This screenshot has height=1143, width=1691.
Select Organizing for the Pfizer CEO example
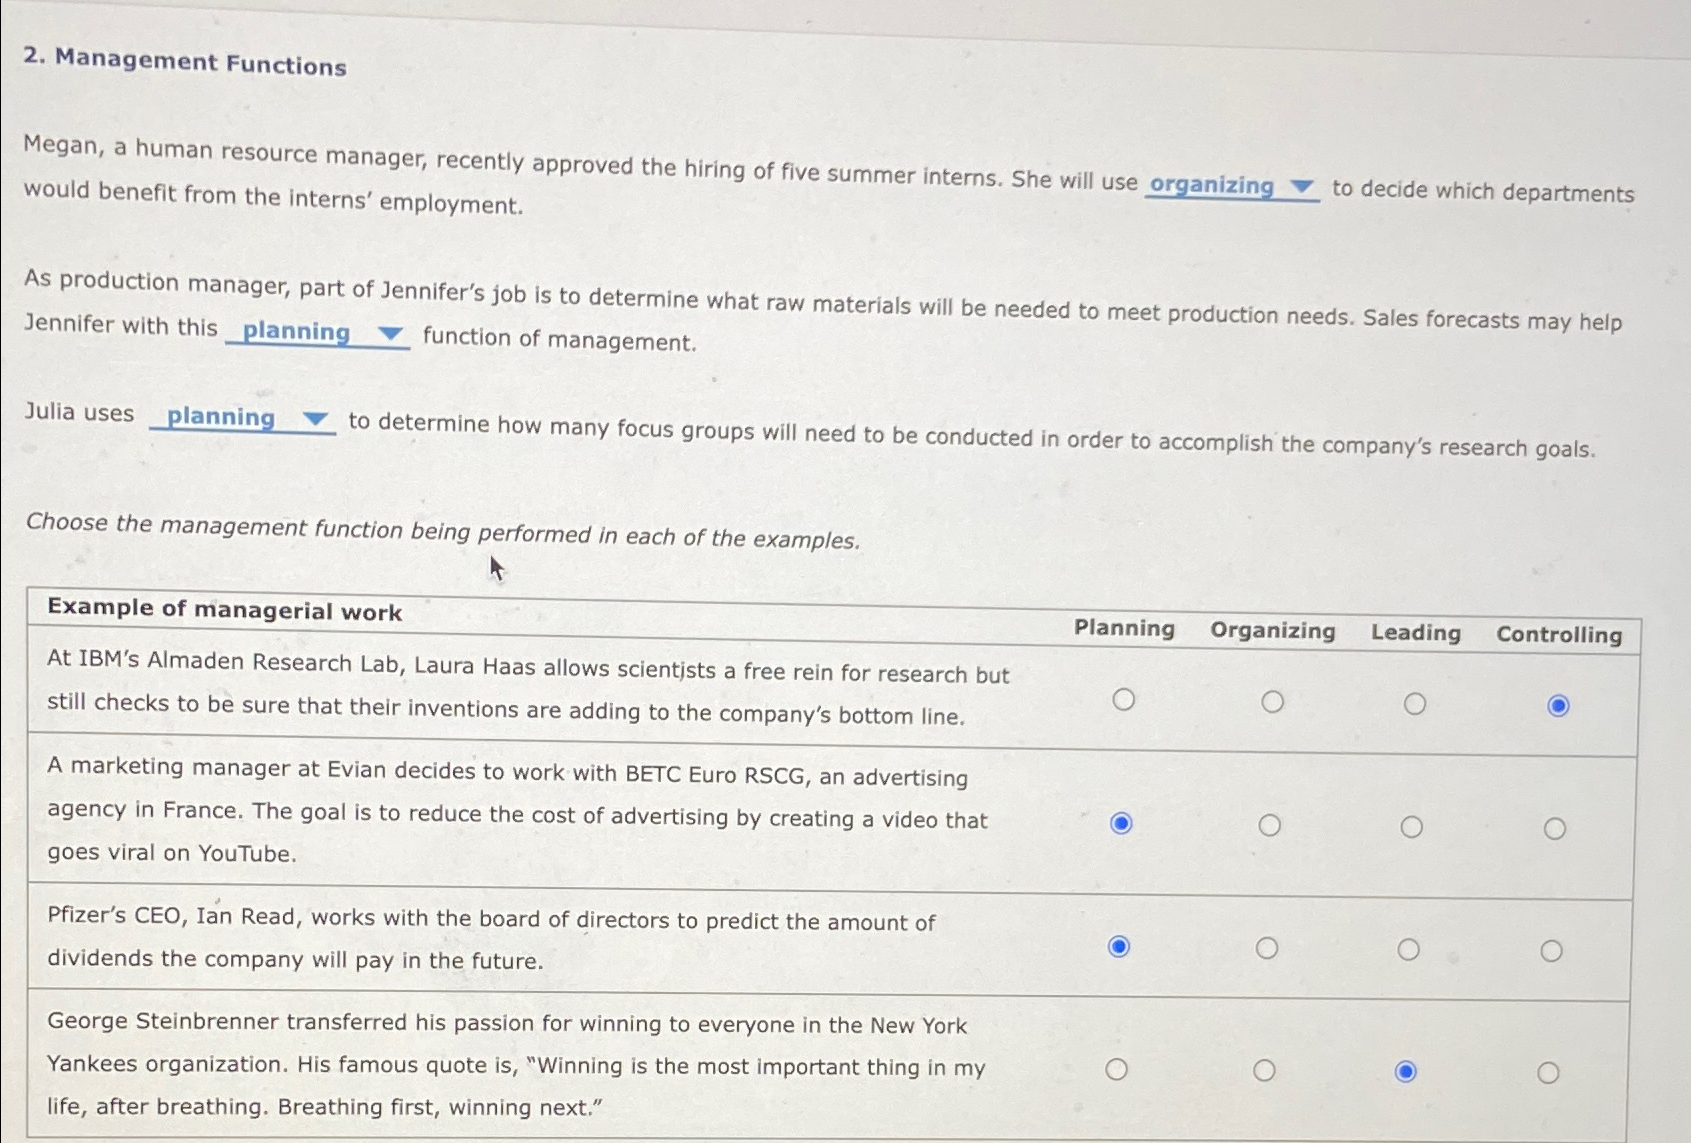coord(1267,948)
